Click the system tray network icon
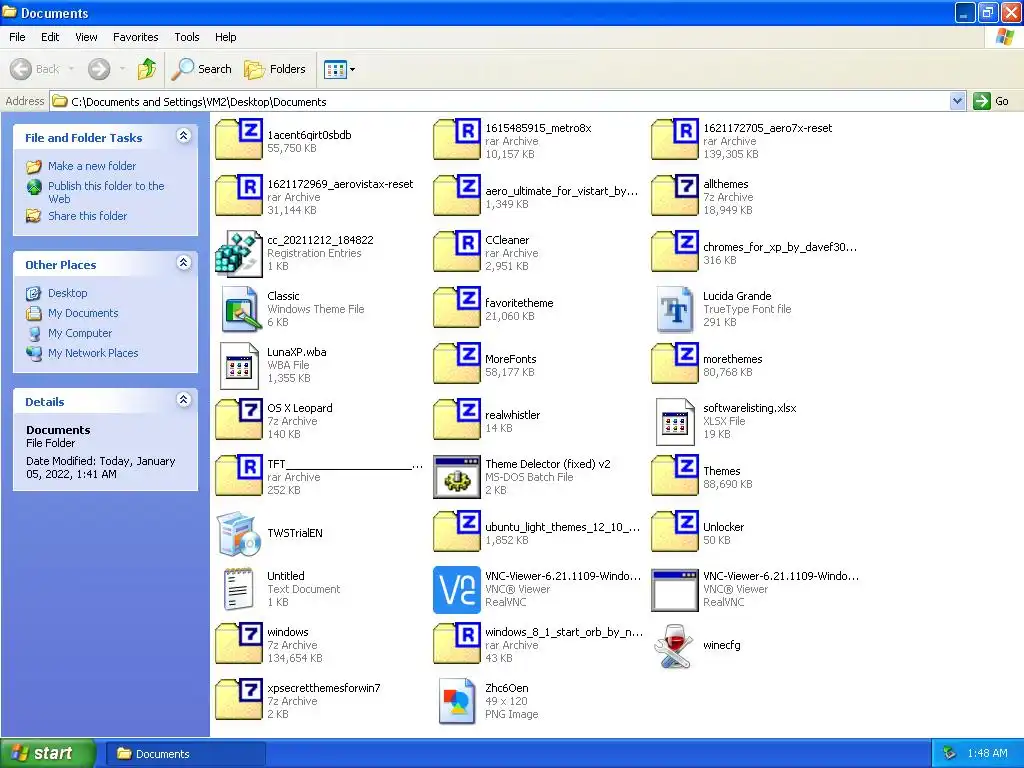Viewport: 1024px width, 768px height. coord(950,753)
